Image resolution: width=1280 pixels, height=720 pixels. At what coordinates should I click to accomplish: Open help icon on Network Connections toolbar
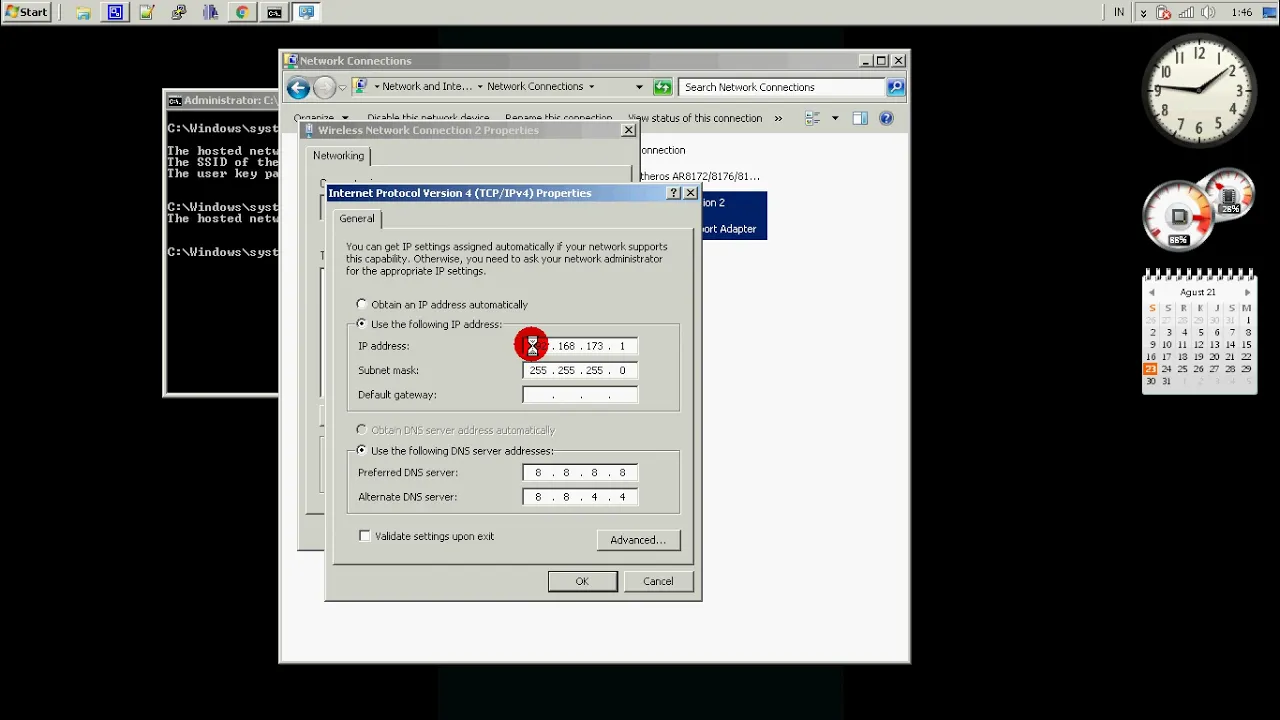click(886, 118)
